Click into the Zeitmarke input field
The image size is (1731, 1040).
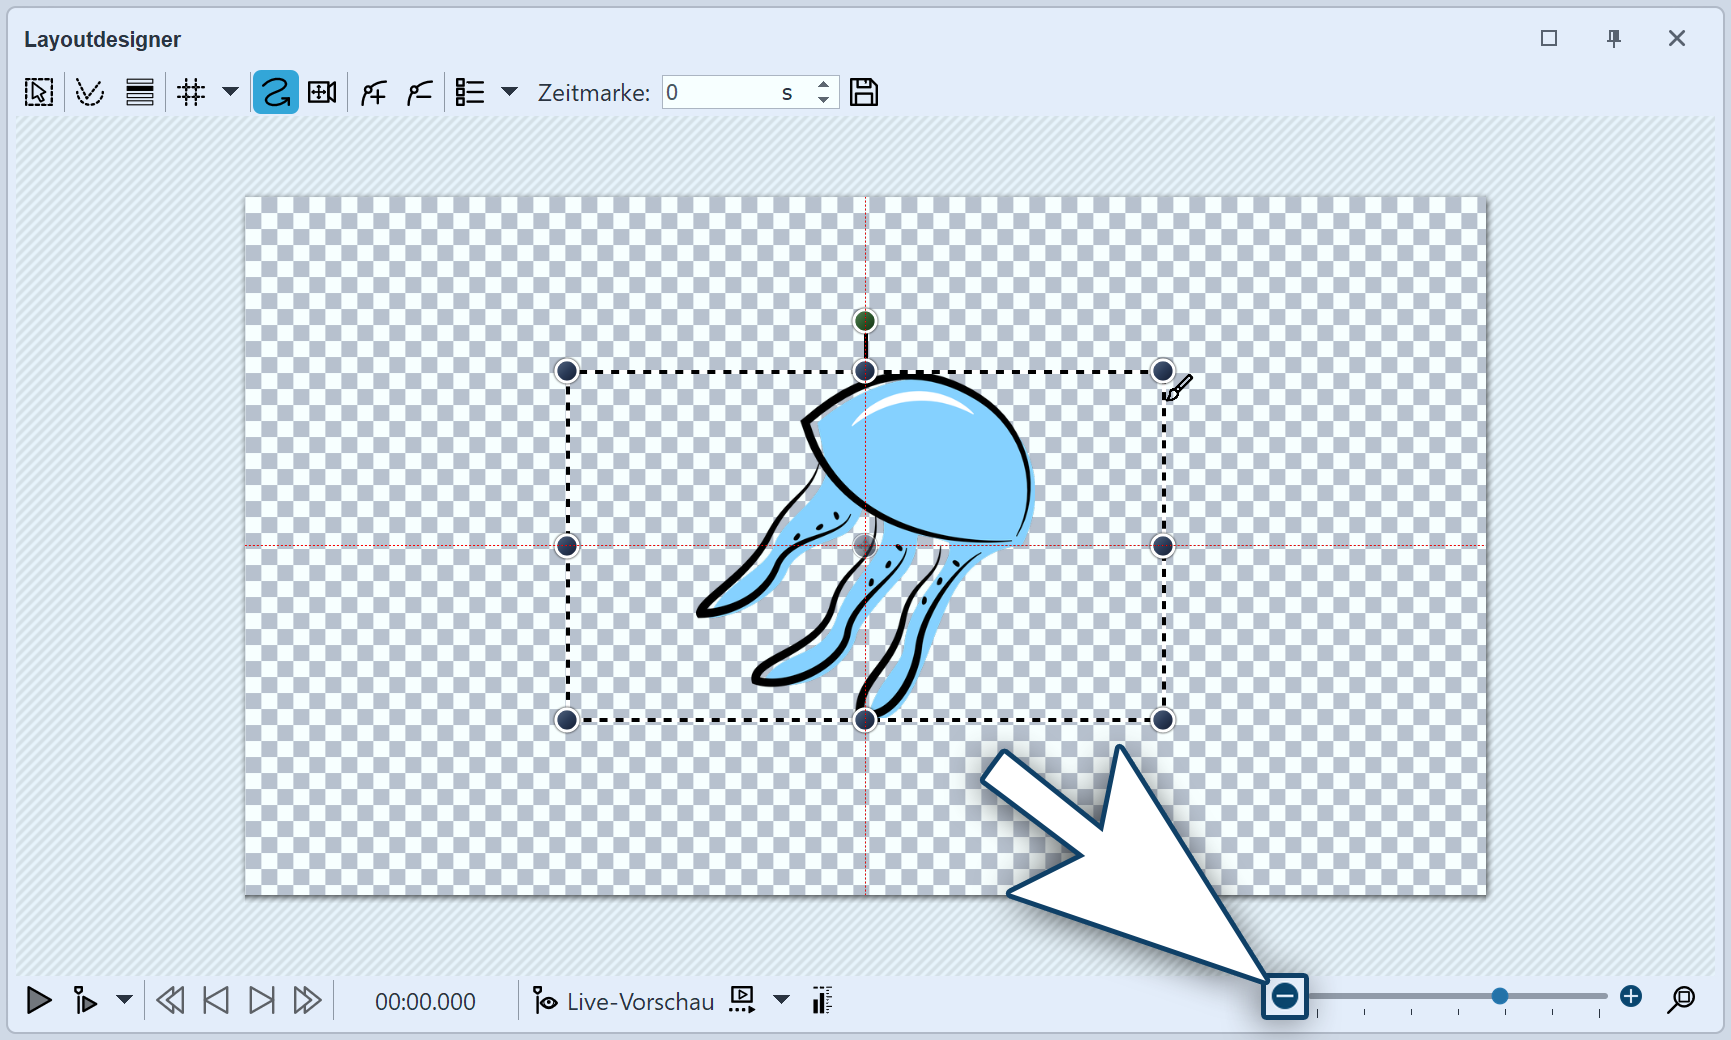(720, 93)
